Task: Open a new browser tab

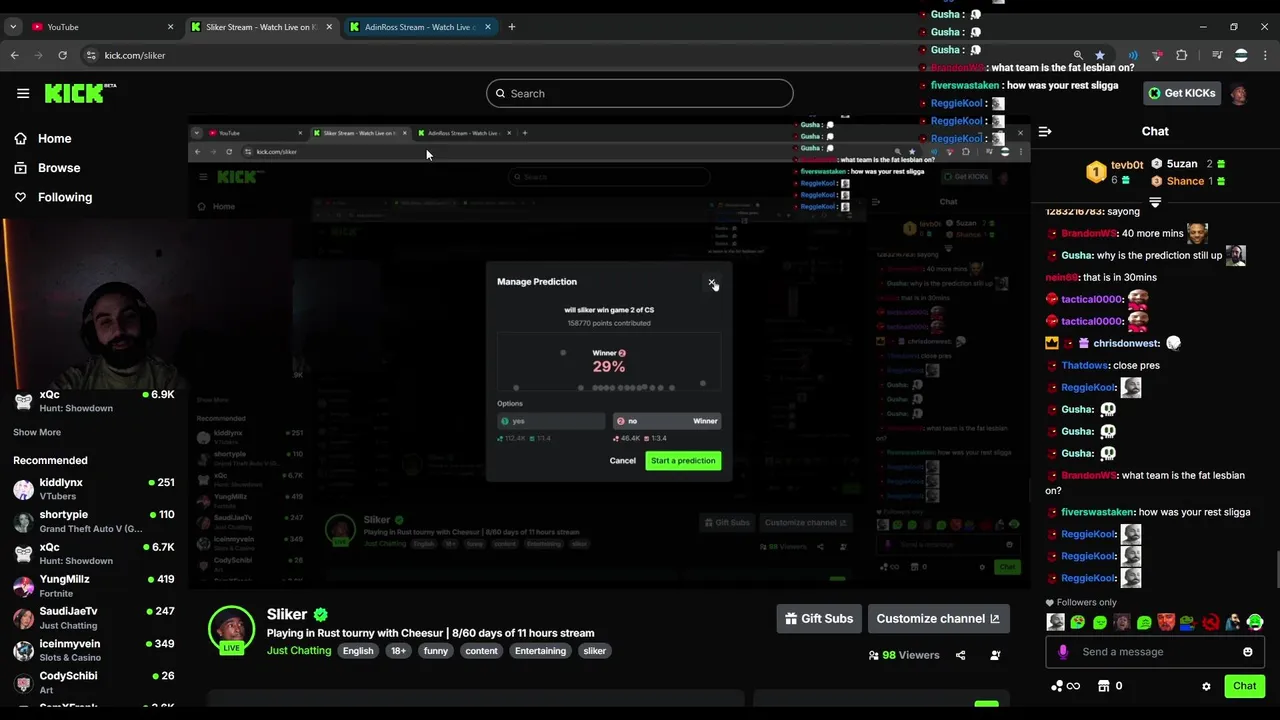Action: (x=511, y=27)
